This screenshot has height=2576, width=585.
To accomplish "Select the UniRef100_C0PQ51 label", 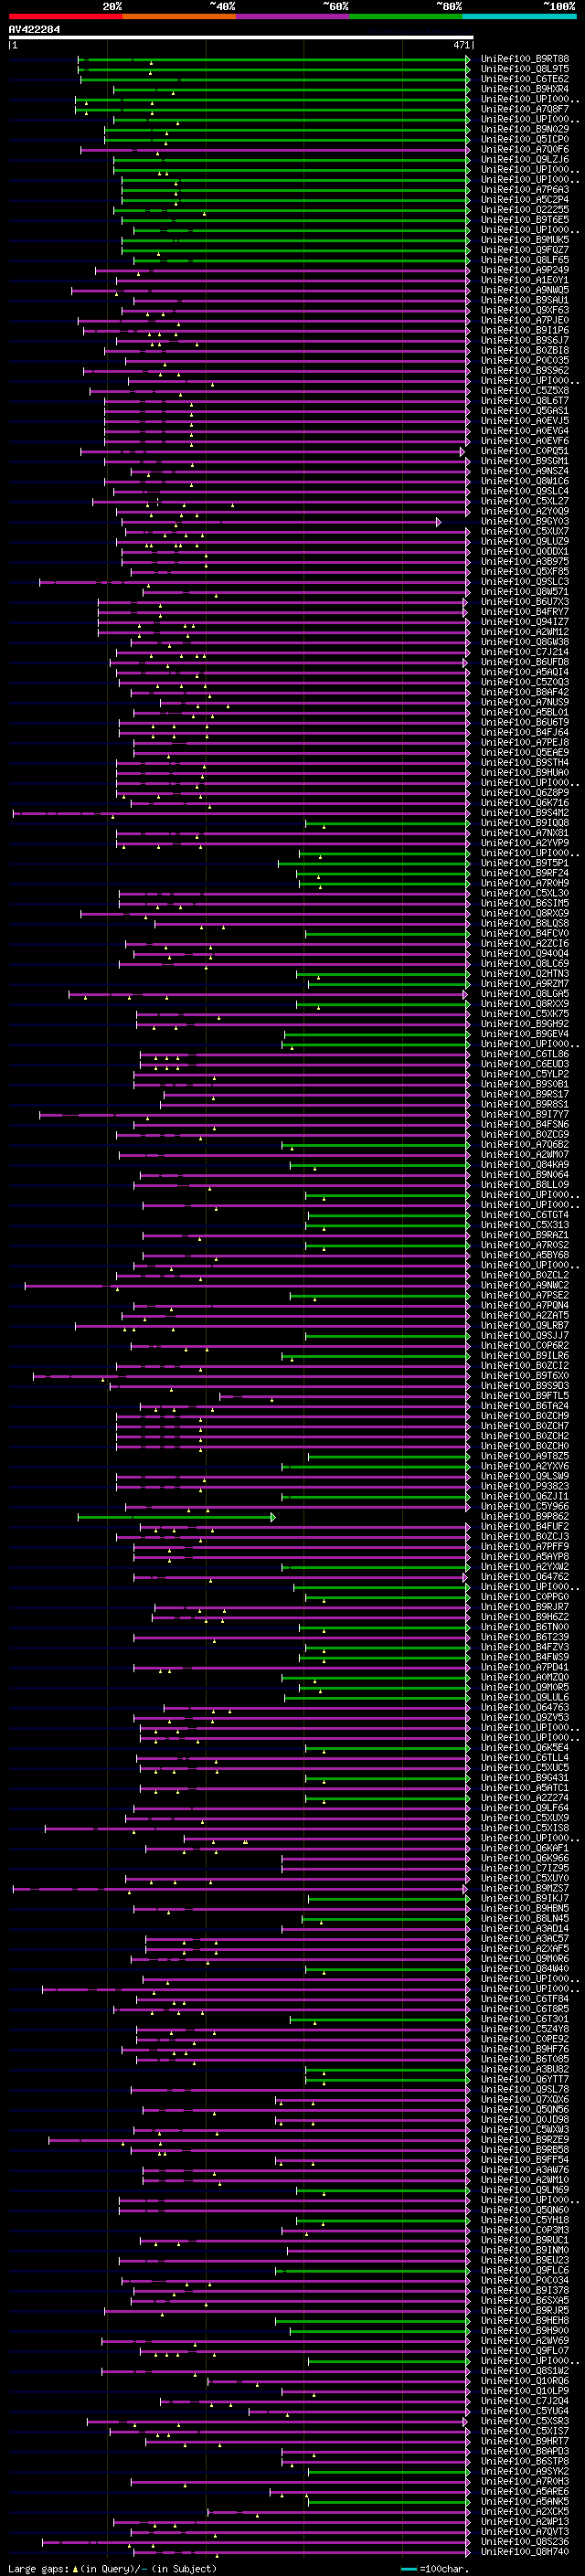I will point(524,451).
